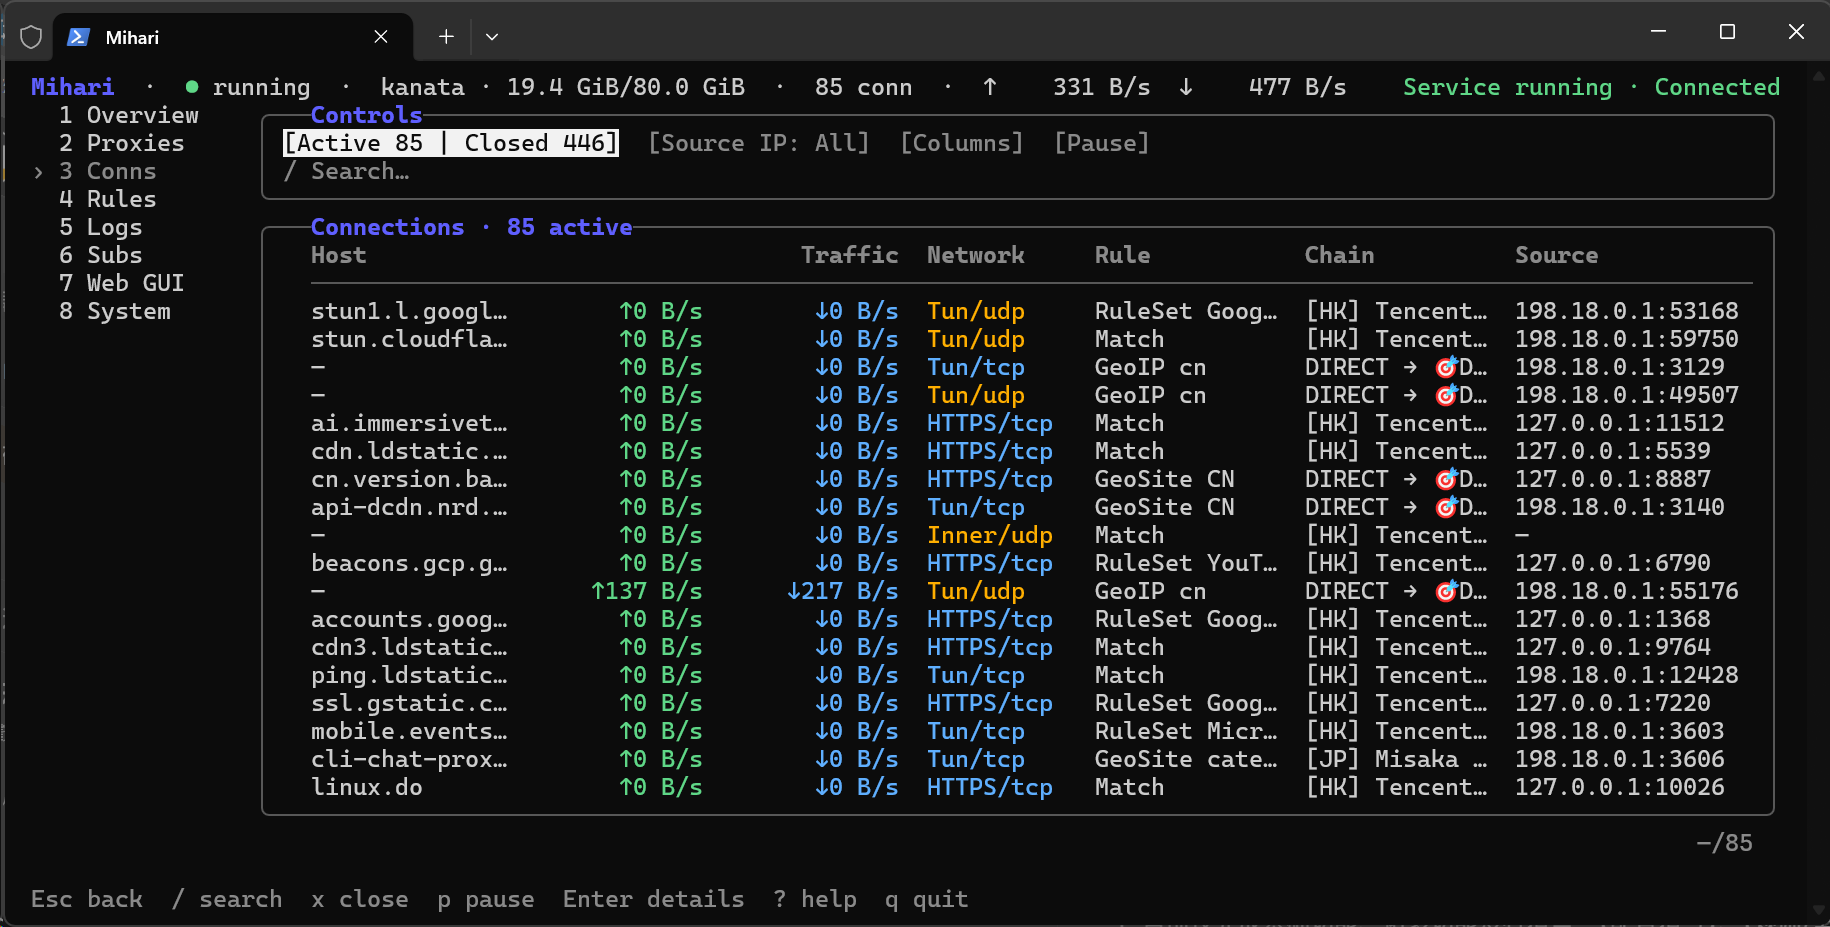Open the 7 Web GUI entry
Screen dimensions: 1830x927
click(x=122, y=283)
